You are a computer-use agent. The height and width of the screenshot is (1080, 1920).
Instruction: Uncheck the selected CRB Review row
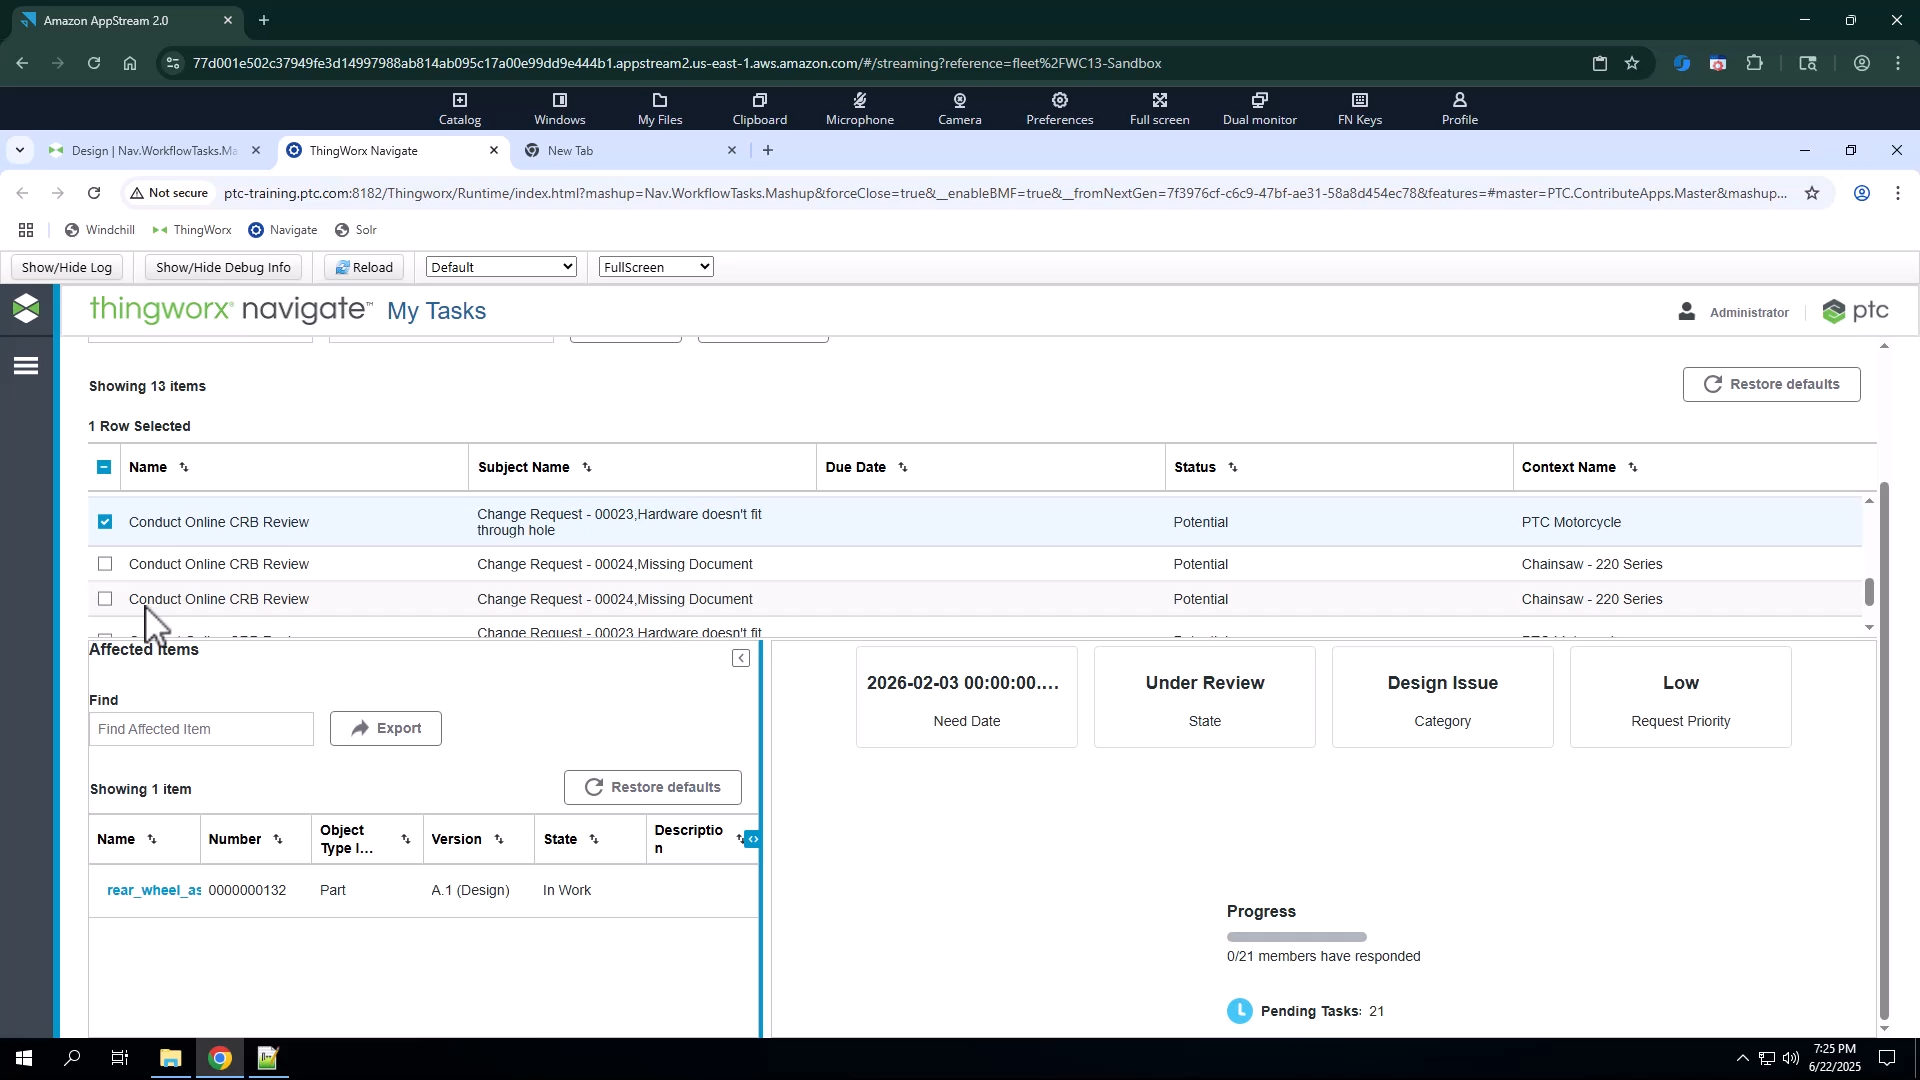click(105, 522)
